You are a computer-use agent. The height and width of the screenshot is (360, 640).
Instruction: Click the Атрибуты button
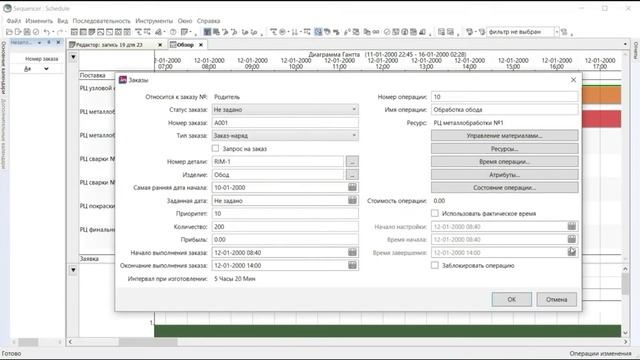504,175
